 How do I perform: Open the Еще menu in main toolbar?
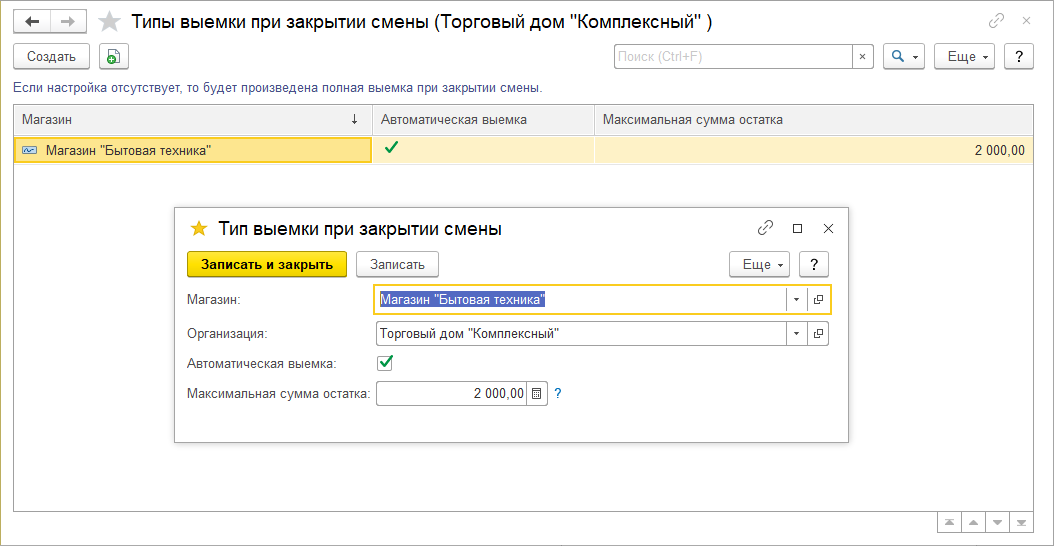964,57
